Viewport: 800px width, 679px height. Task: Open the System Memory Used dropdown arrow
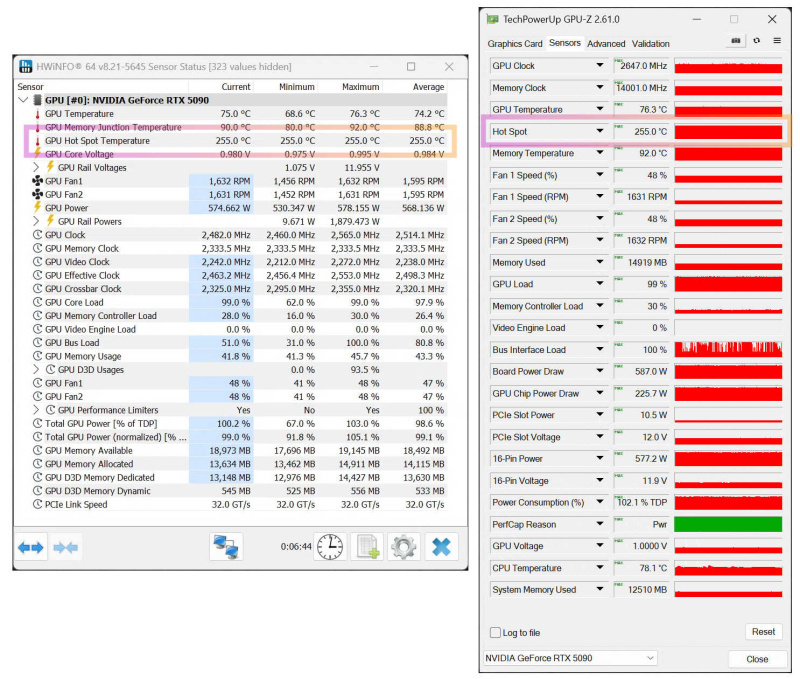coord(600,589)
